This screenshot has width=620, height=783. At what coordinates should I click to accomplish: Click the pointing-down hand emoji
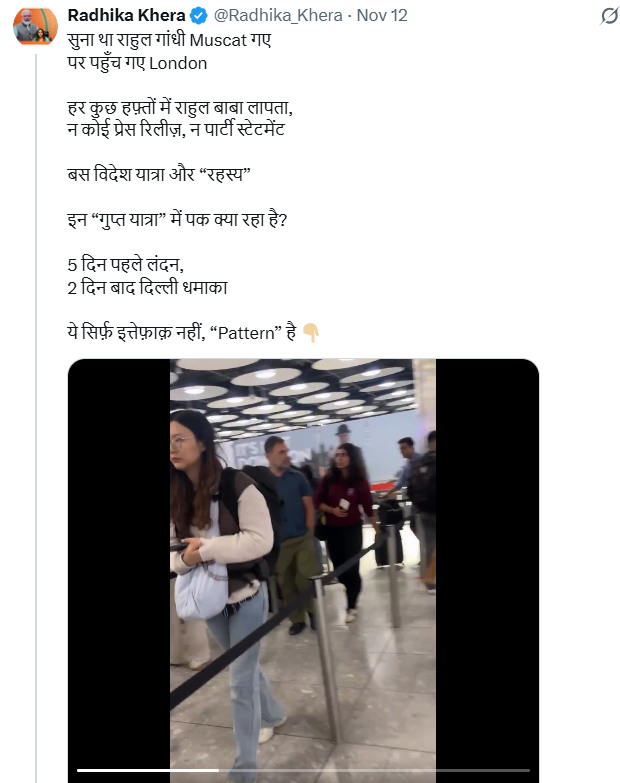coord(310,333)
